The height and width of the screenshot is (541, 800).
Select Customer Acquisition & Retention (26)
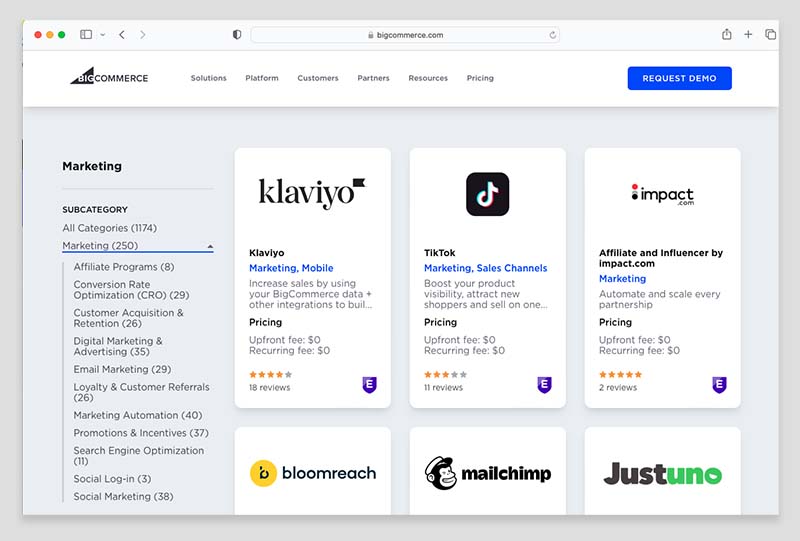tap(129, 318)
